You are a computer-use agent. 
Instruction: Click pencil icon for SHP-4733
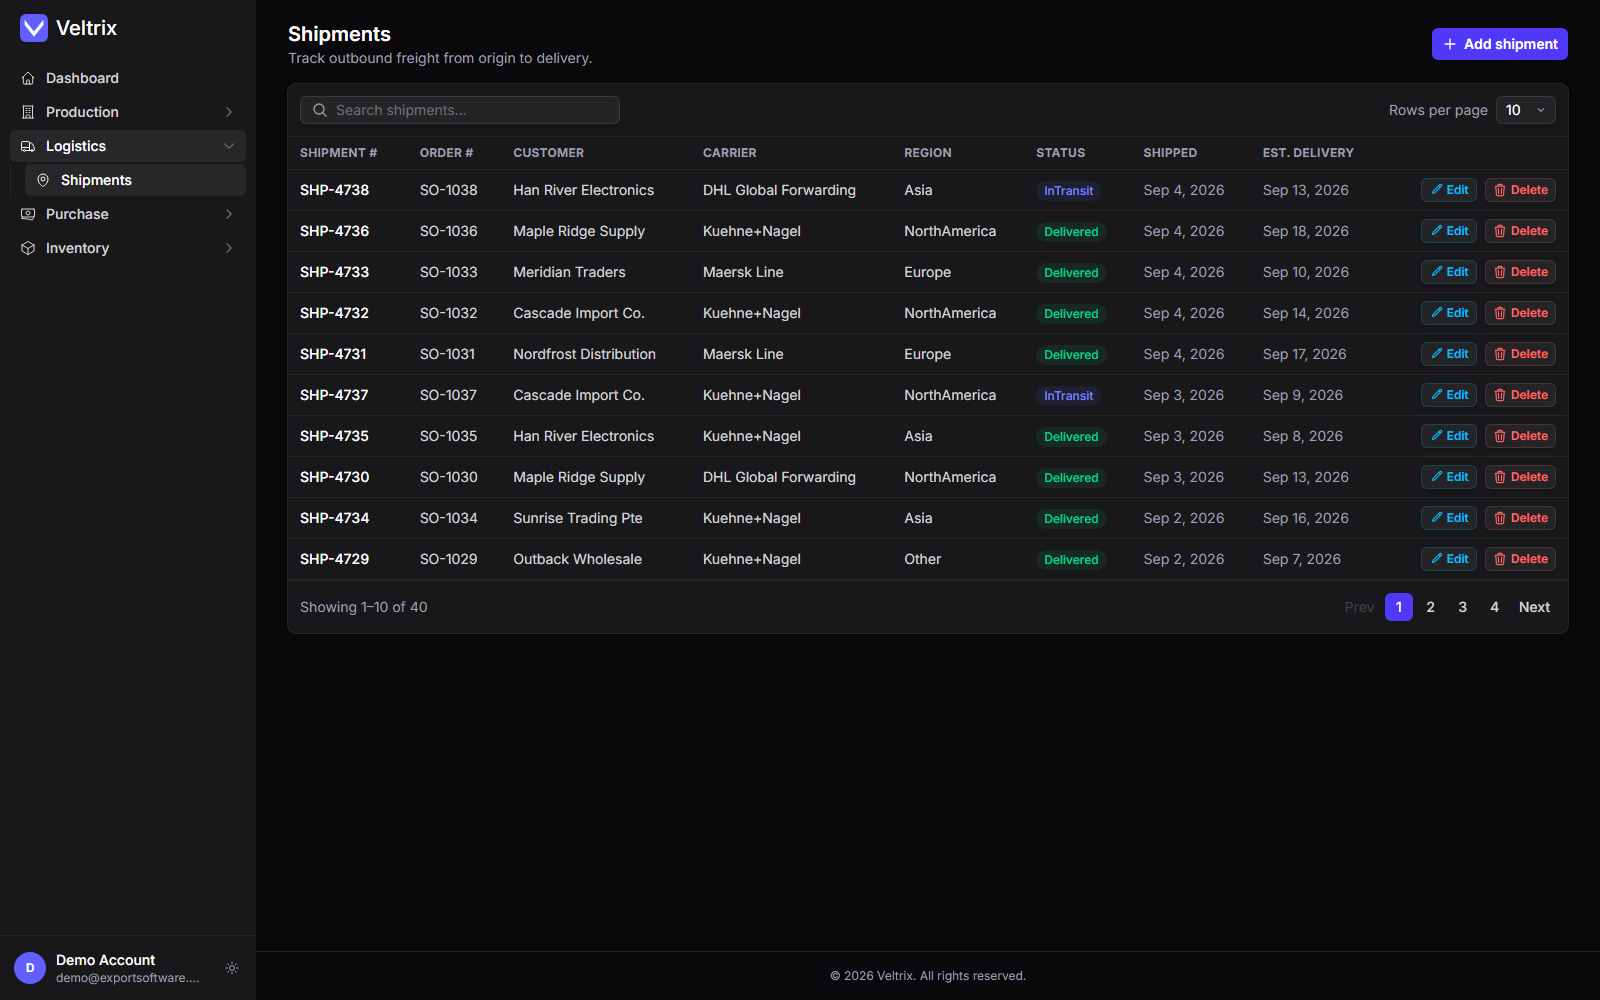(x=1437, y=272)
